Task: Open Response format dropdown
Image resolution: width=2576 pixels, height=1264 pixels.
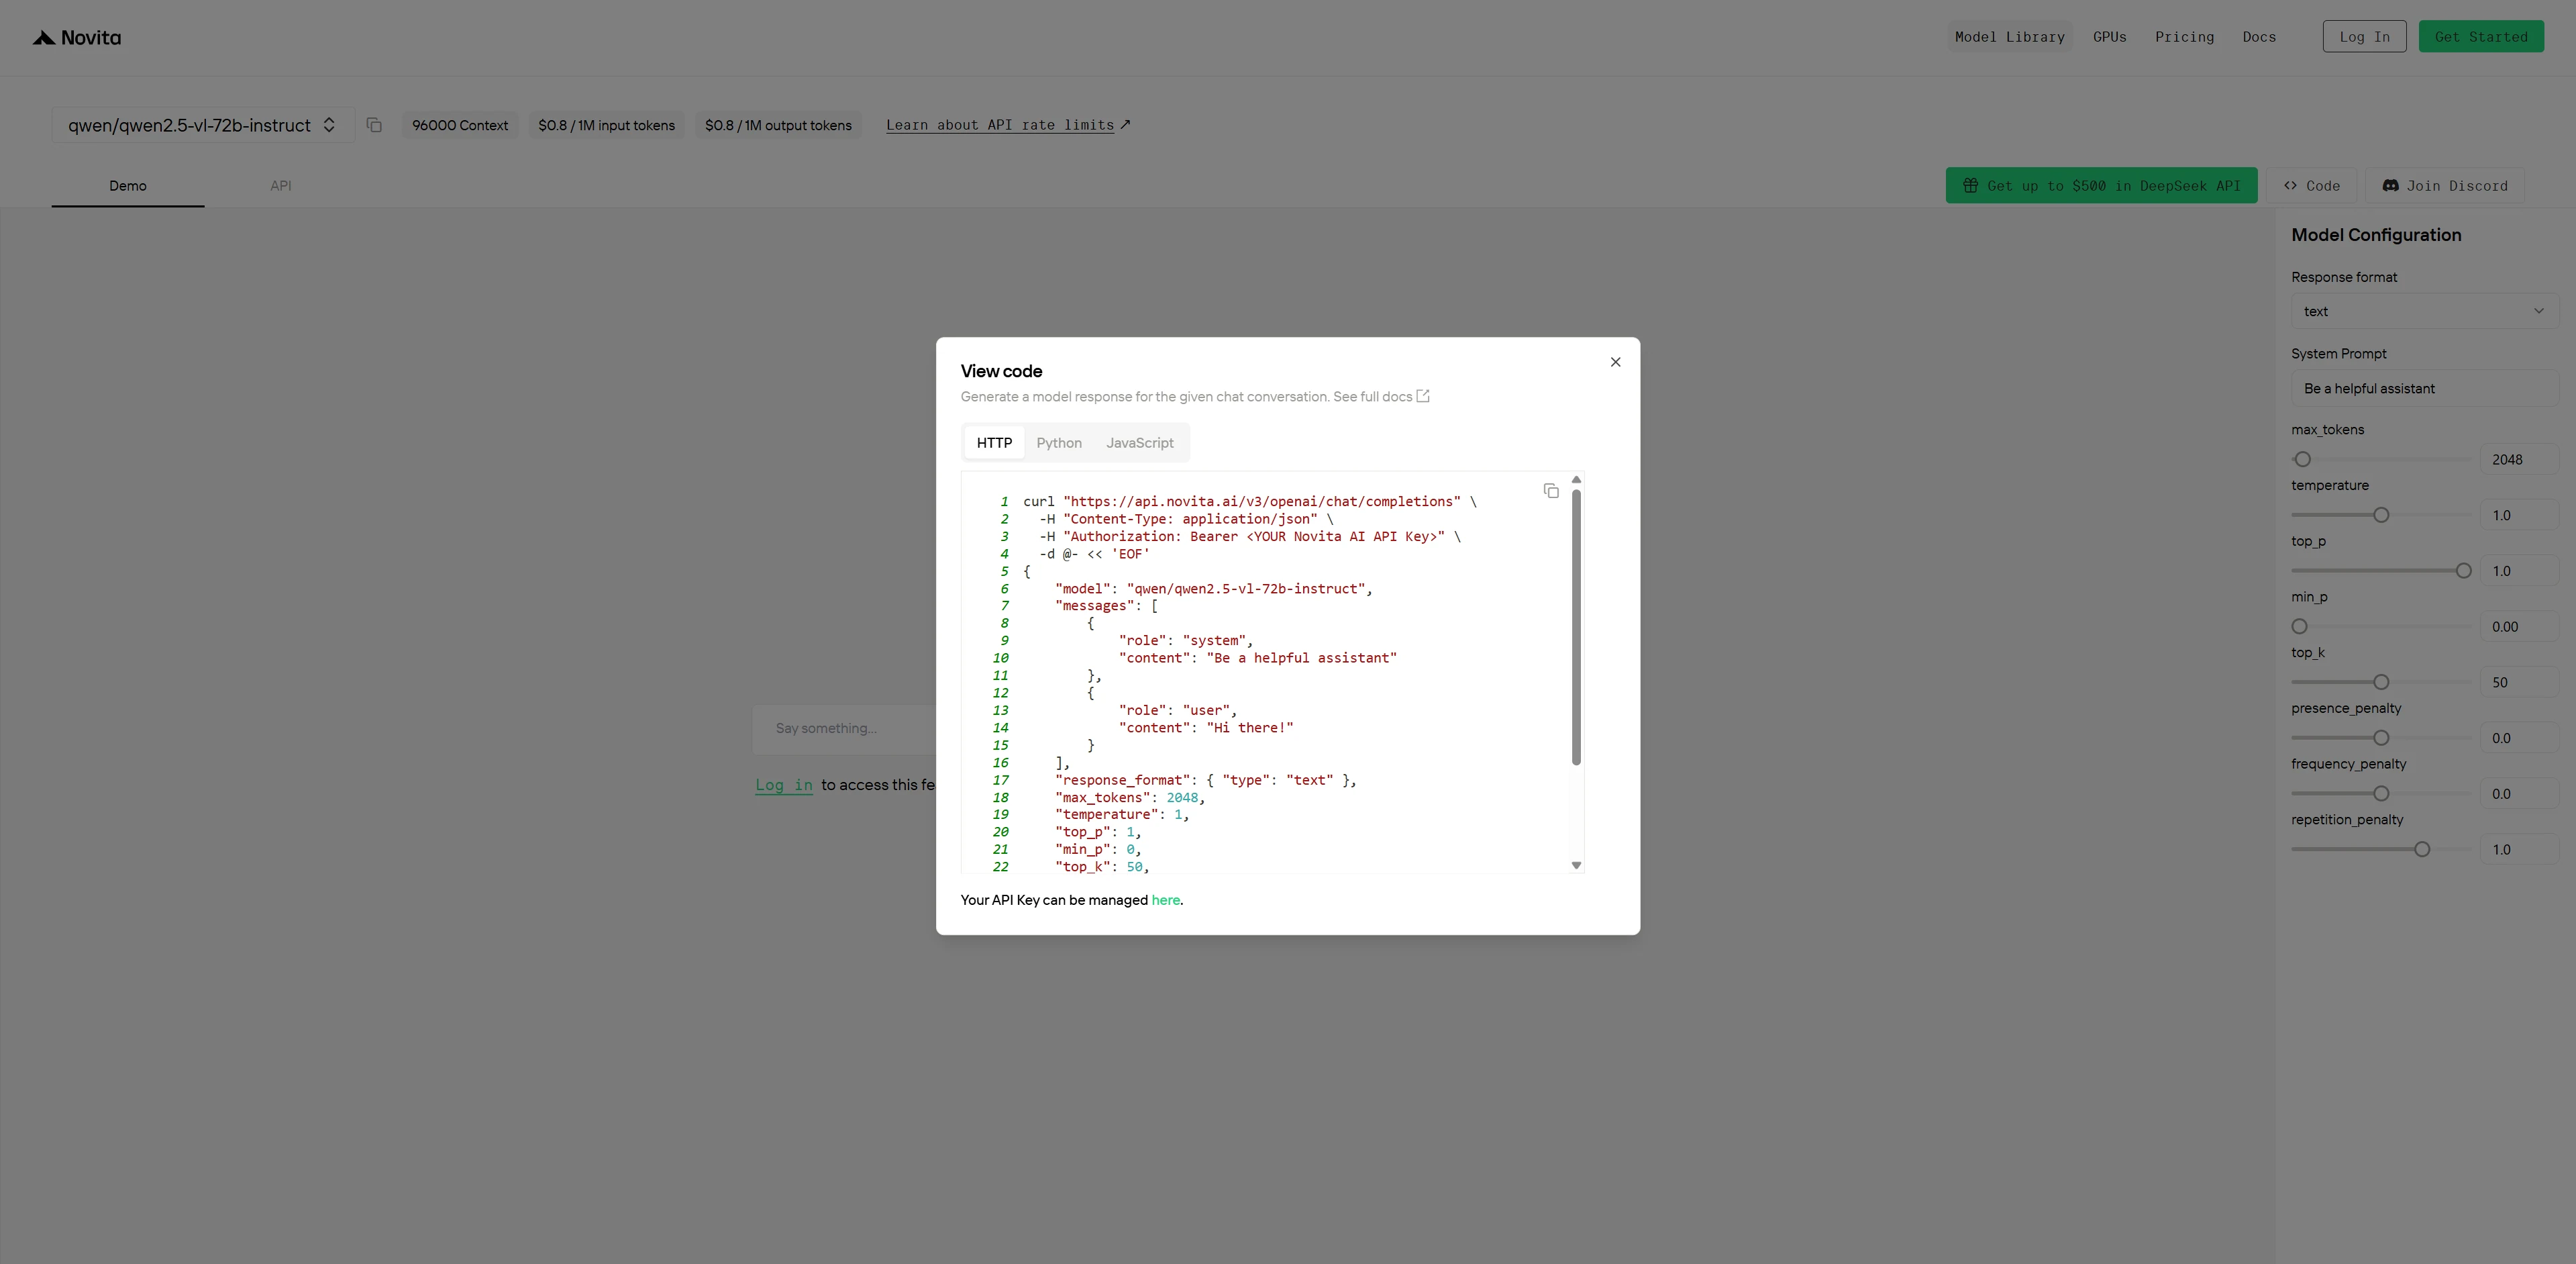Action: click(2424, 311)
